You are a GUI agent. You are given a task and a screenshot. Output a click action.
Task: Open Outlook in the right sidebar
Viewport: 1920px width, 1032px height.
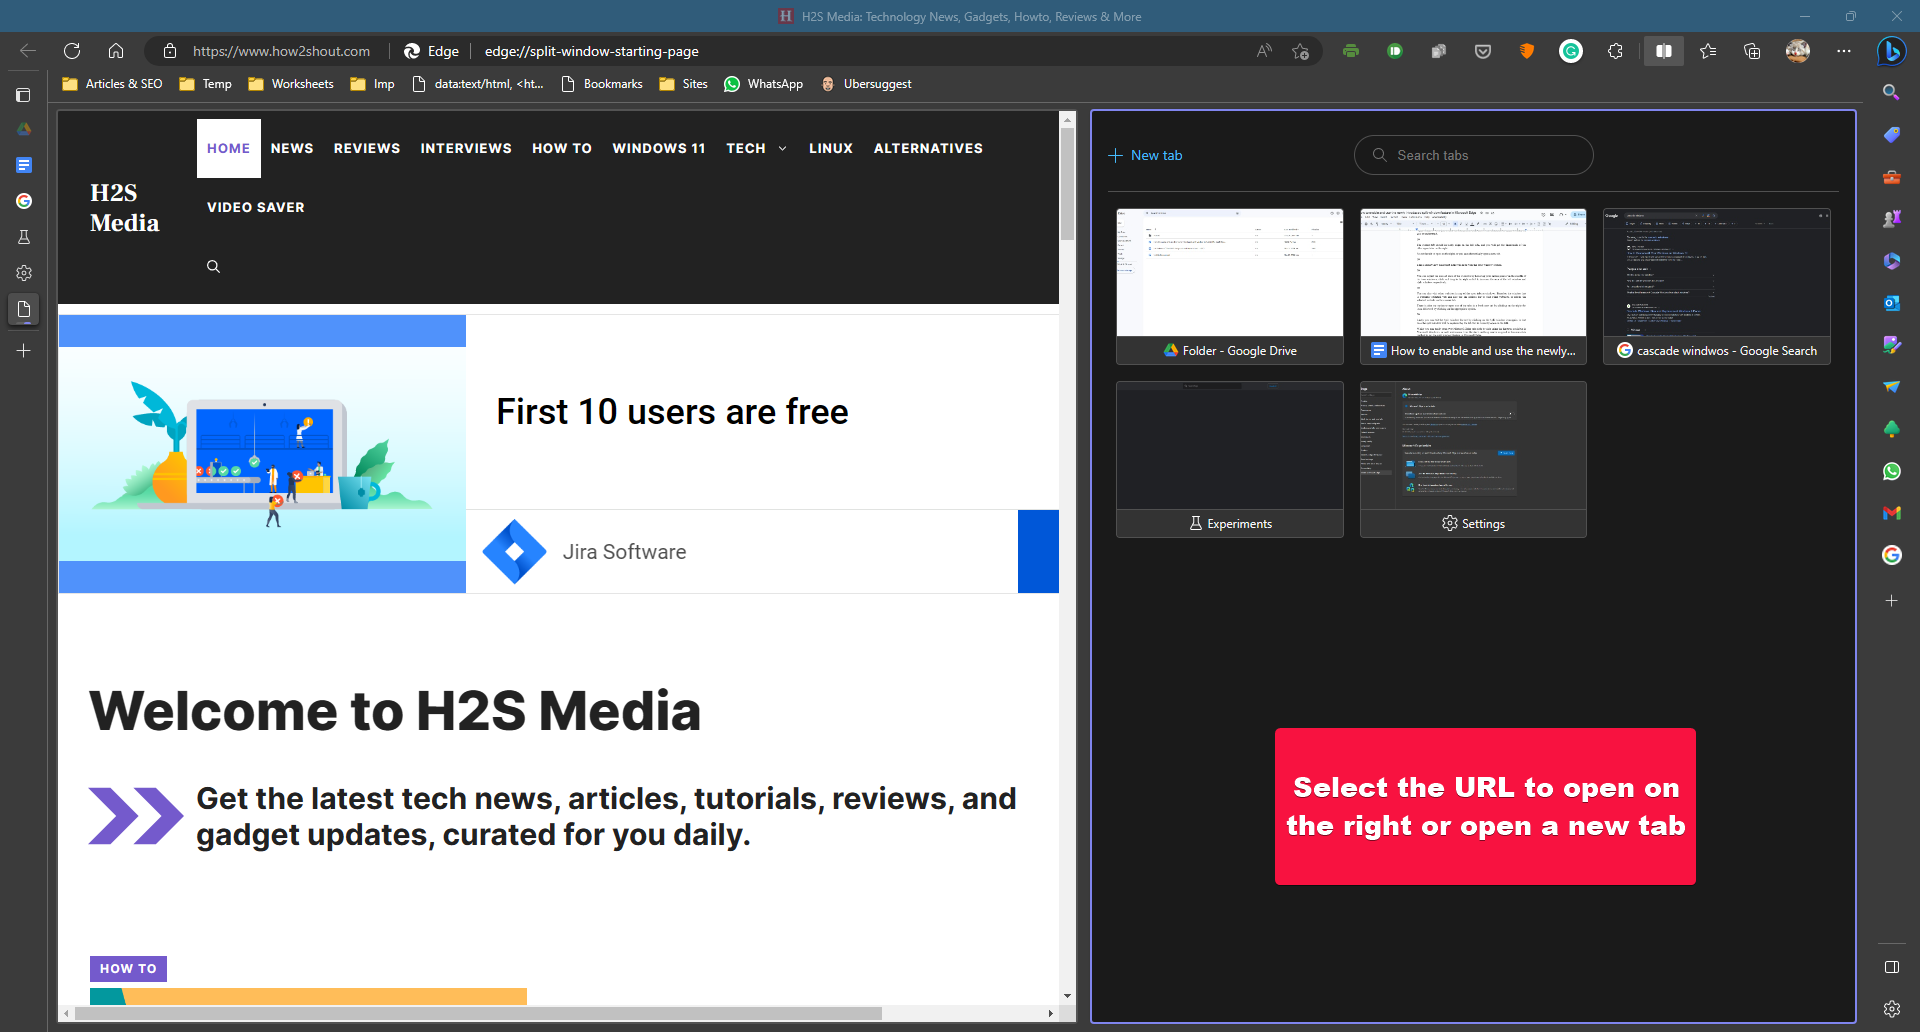(1891, 303)
